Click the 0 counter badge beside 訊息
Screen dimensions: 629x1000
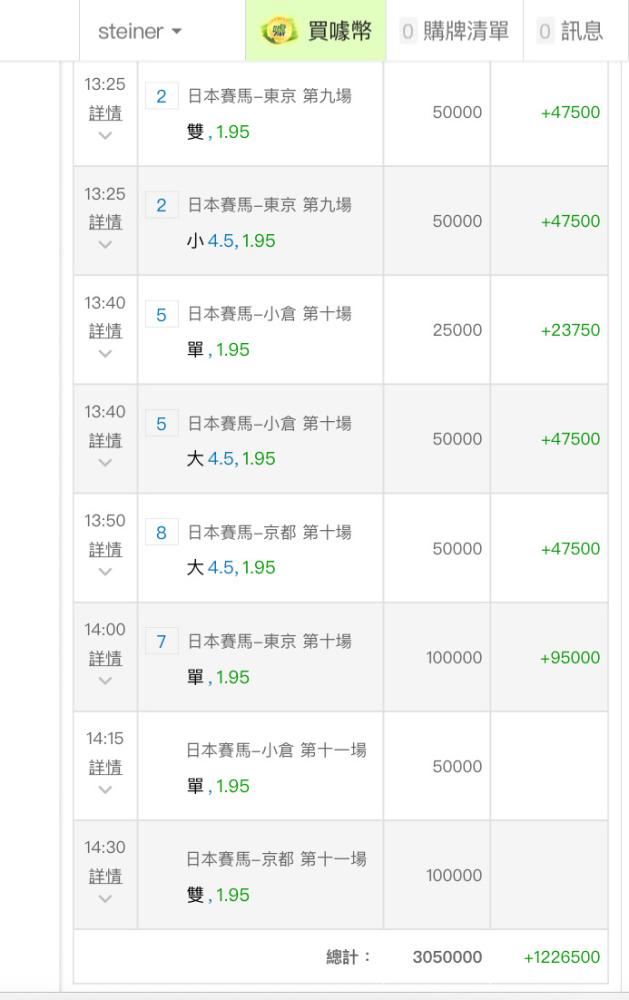[544, 31]
